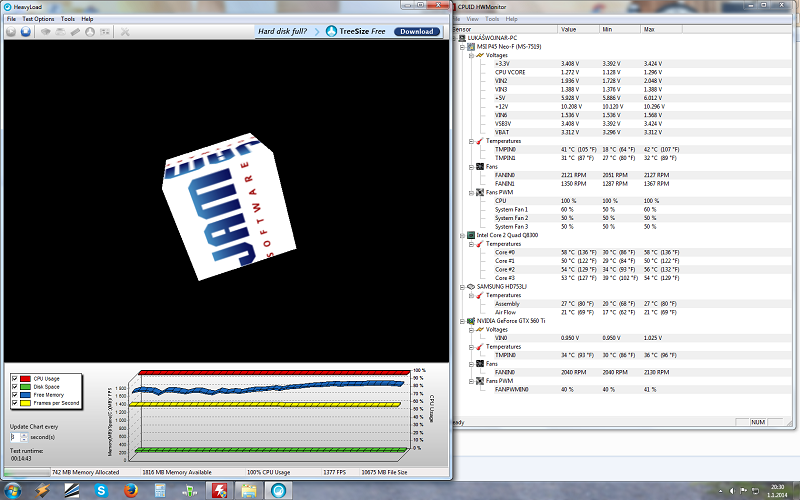Click the TreeSize Download button

click(x=417, y=32)
